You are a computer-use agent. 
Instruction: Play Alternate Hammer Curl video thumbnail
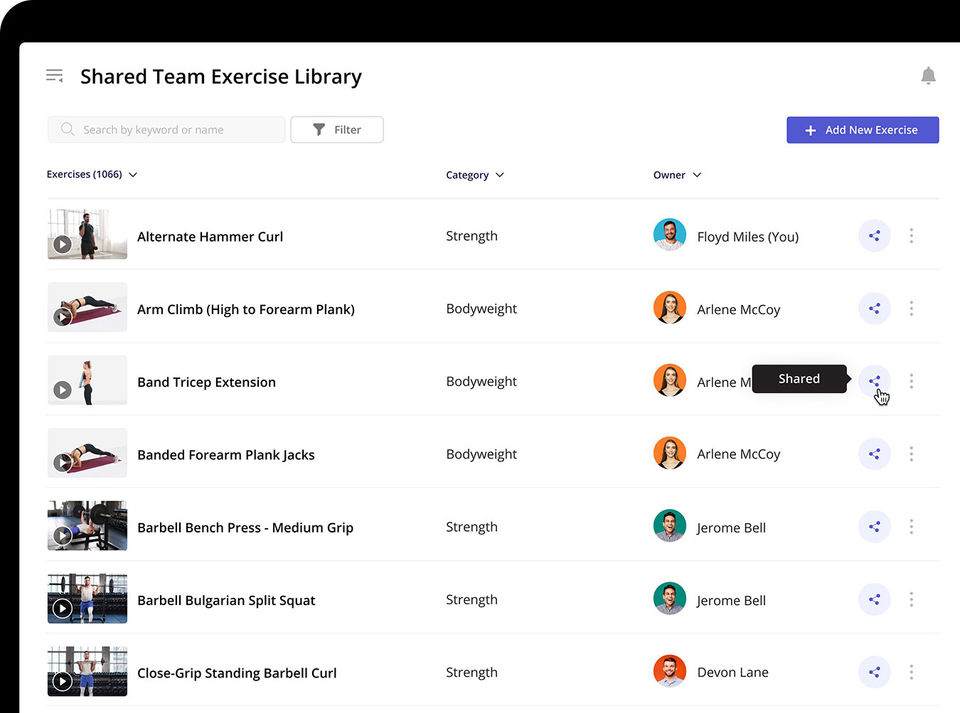(87, 234)
